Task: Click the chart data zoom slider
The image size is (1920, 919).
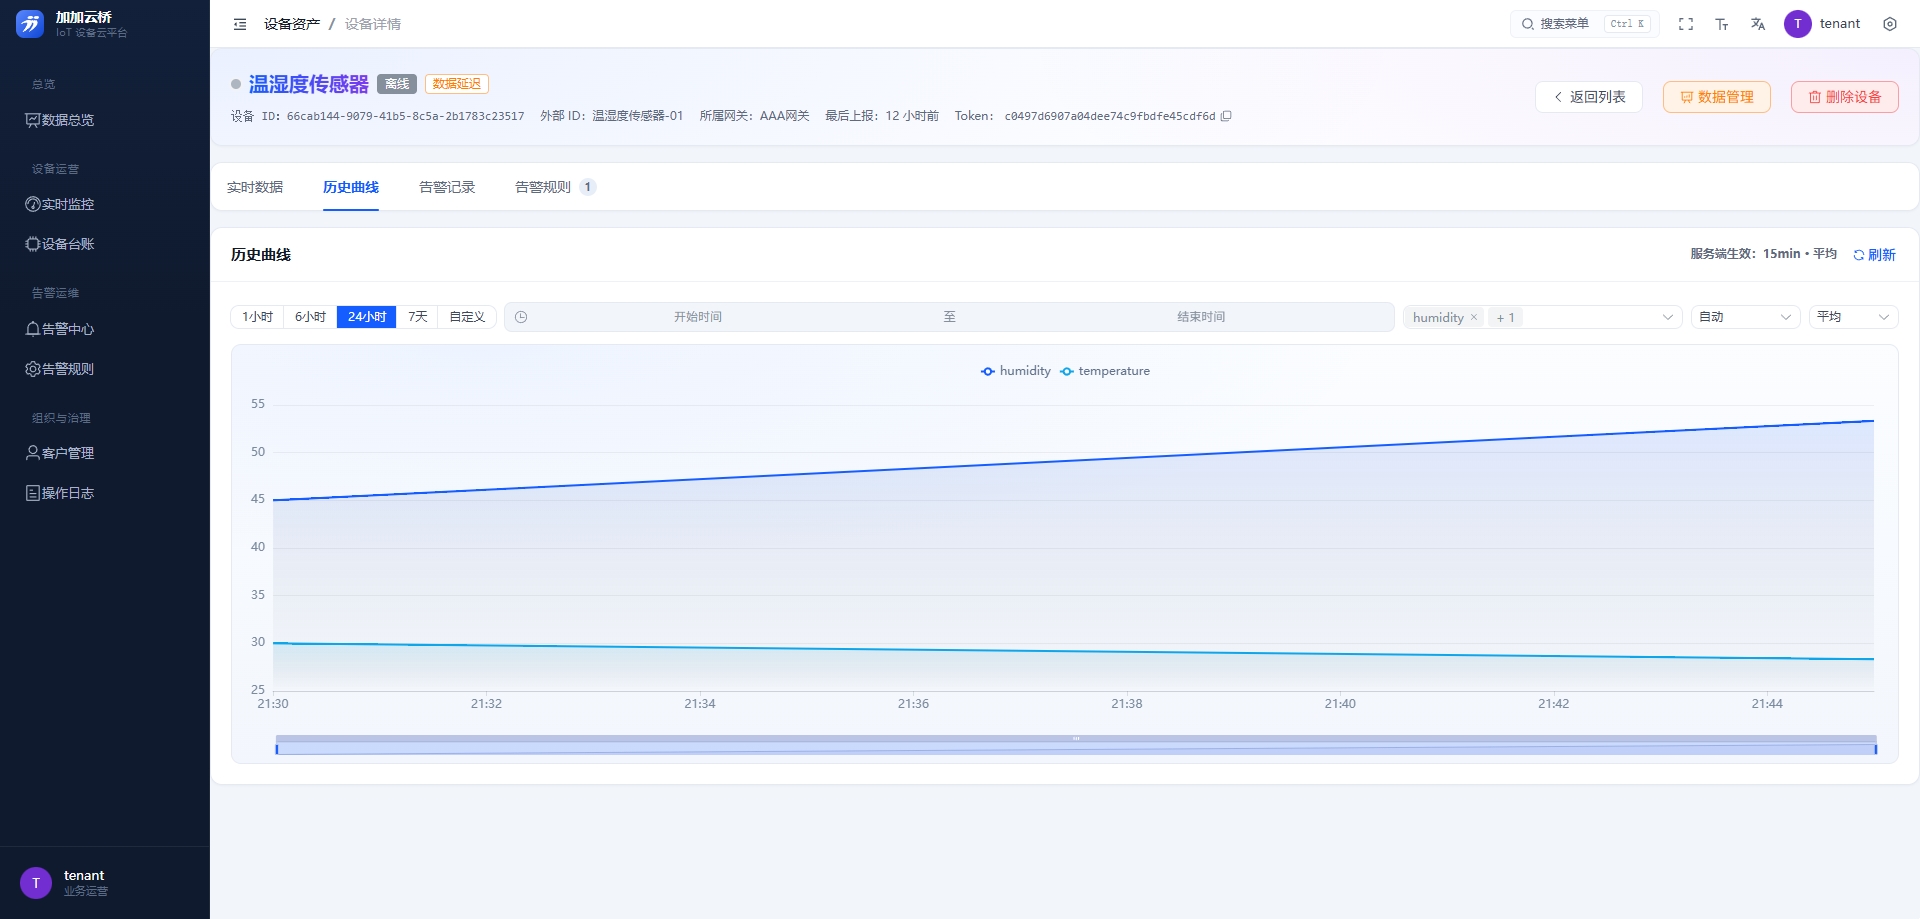Action: tap(1076, 745)
